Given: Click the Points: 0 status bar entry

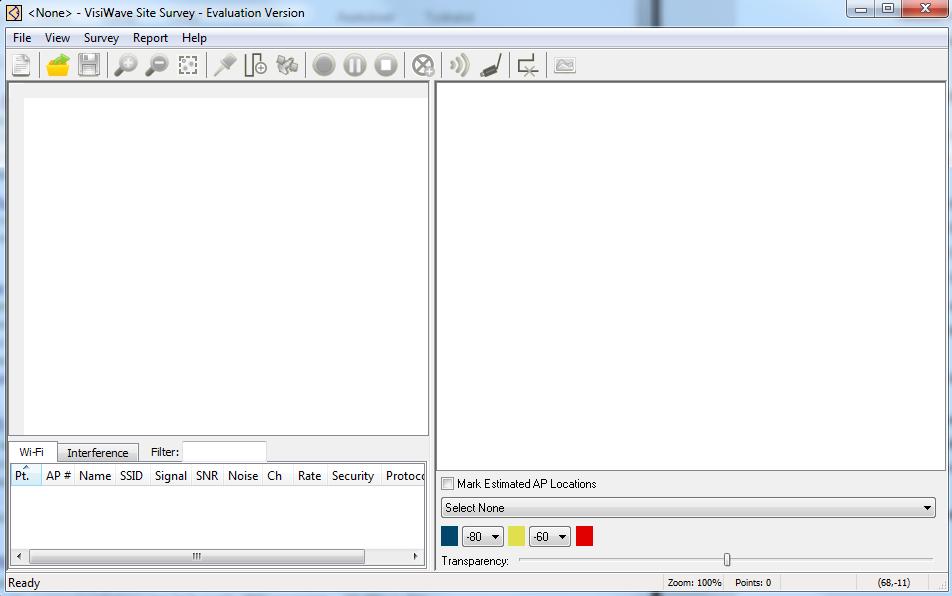Looking at the screenshot, I should [x=753, y=583].
